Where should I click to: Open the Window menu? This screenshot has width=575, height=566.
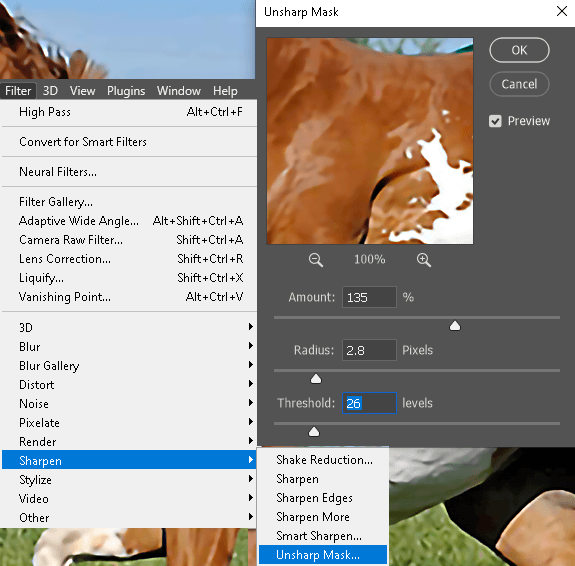pyautogui.click(x=179, y=91)
